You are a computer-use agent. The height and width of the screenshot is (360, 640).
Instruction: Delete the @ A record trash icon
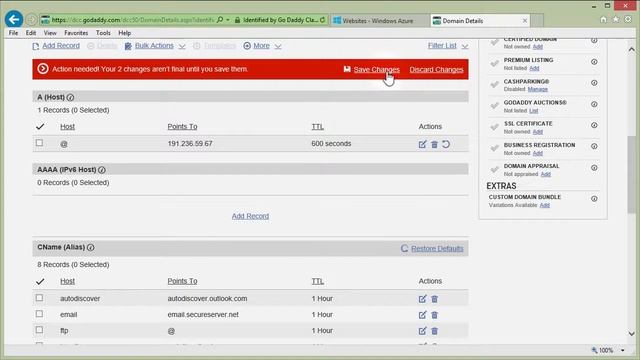pos(434,144)
